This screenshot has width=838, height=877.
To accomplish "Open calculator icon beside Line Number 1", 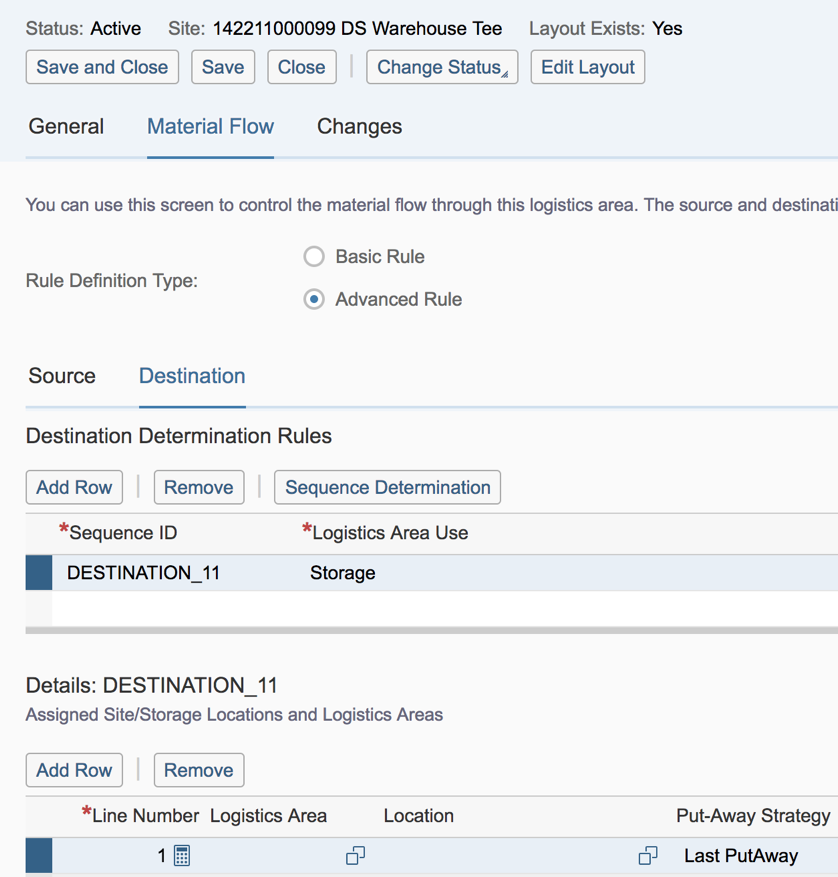I will 182,856.
